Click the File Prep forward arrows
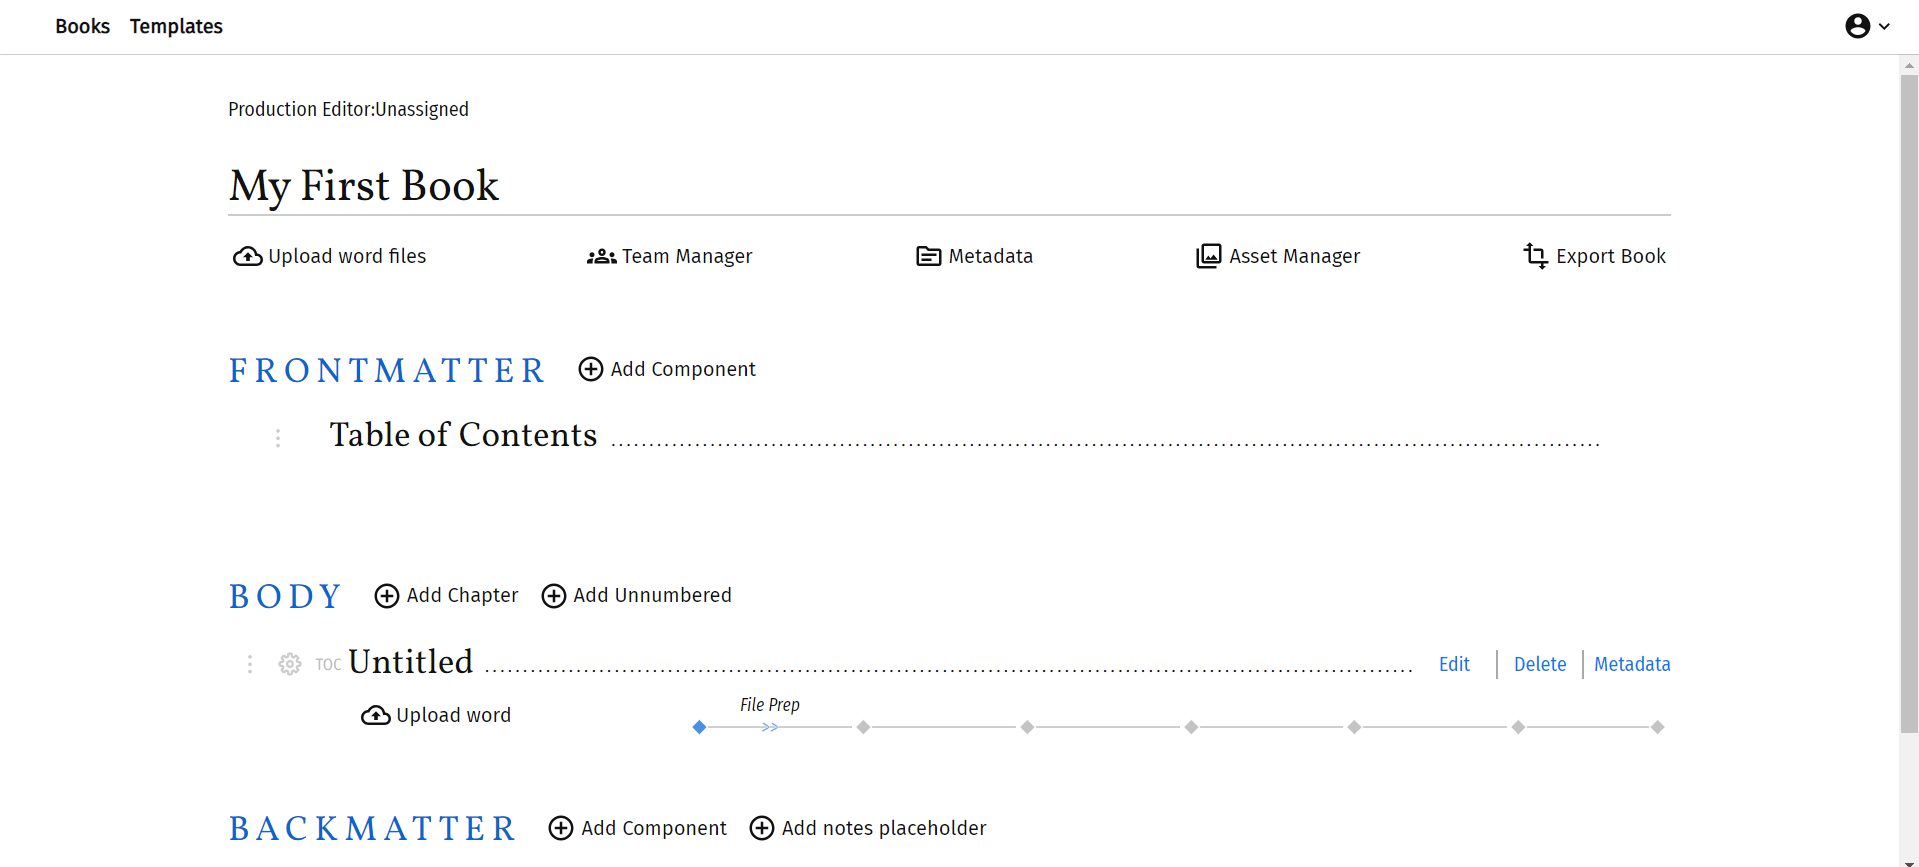 click(x=769, y=728)
